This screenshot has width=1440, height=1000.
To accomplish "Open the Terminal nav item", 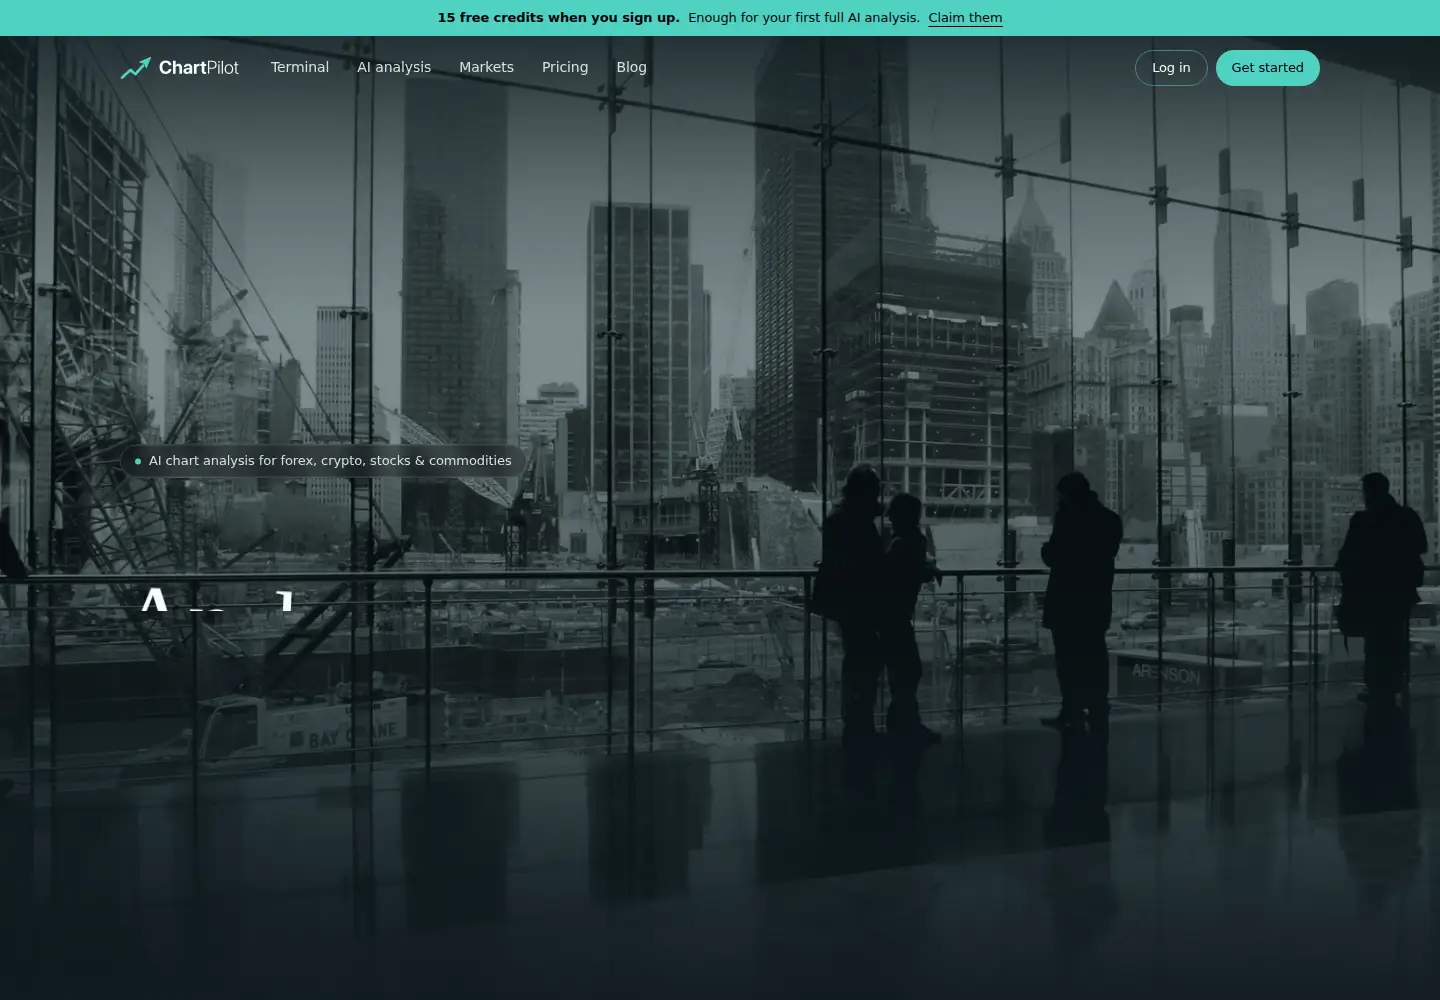I will pos(300,67).
